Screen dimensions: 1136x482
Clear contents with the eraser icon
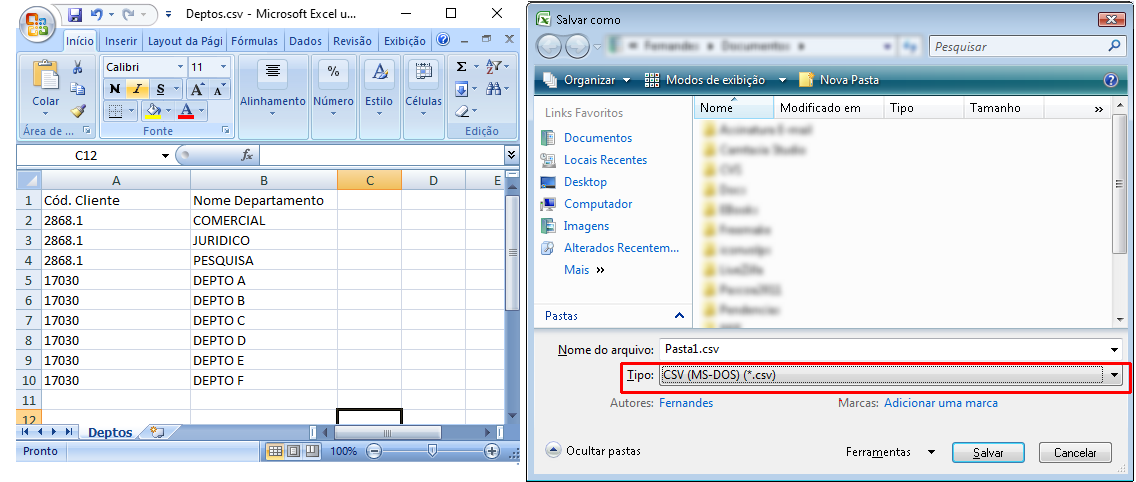[x=462, y=111]
